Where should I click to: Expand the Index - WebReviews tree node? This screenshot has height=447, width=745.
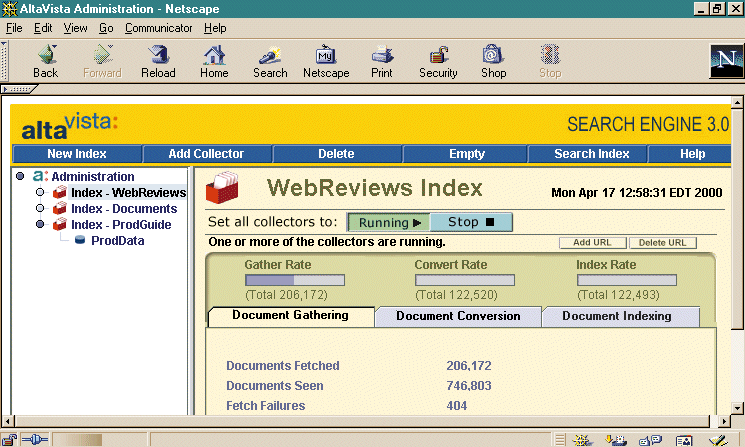point(40,192)
